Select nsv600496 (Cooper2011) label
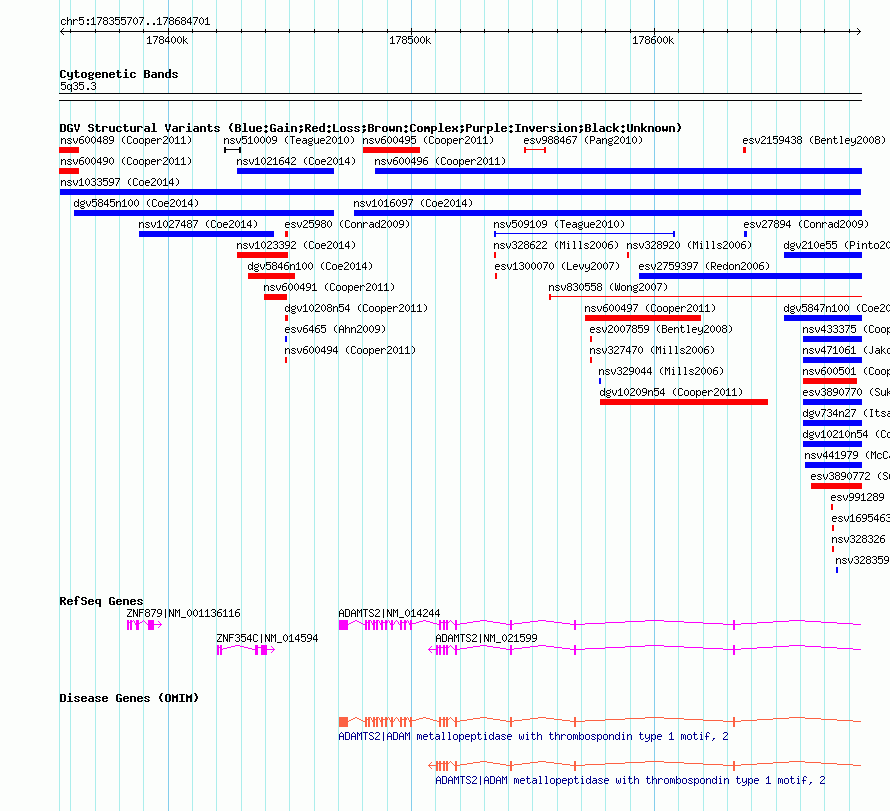The width and height of the screenshot is (890, 811). (440, 161)
